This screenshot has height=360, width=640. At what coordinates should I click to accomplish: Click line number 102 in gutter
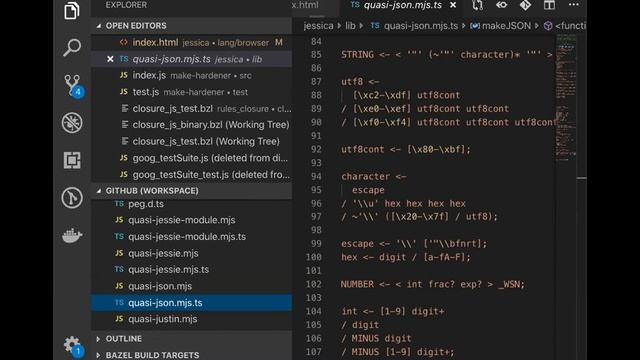(x=313, y=284)
